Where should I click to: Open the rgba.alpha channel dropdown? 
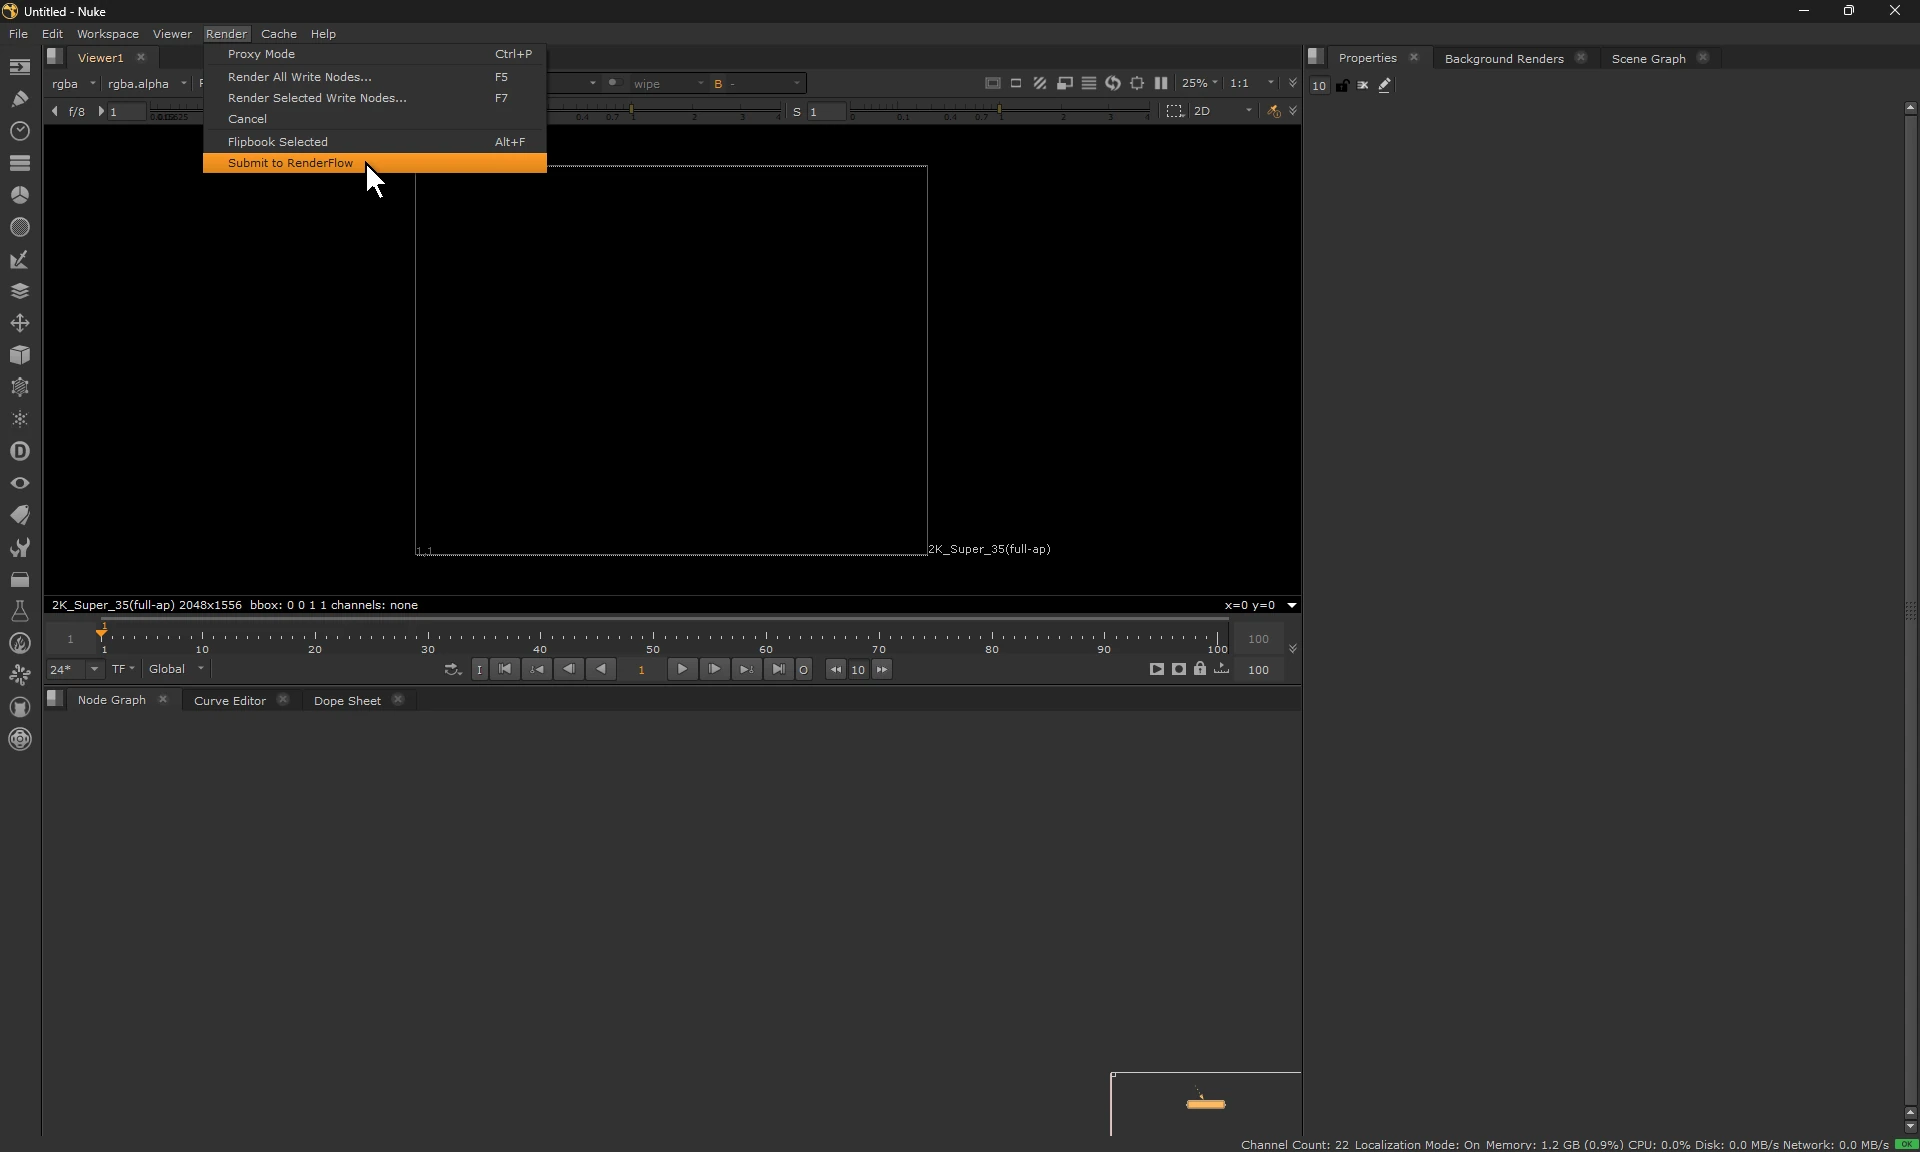point(147,83)
